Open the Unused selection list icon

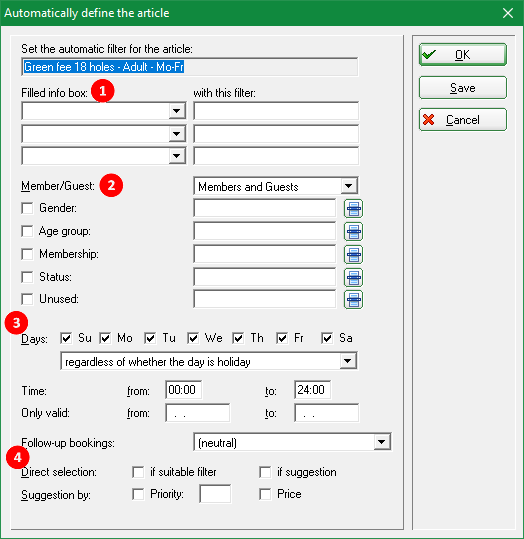click(353, 299)
